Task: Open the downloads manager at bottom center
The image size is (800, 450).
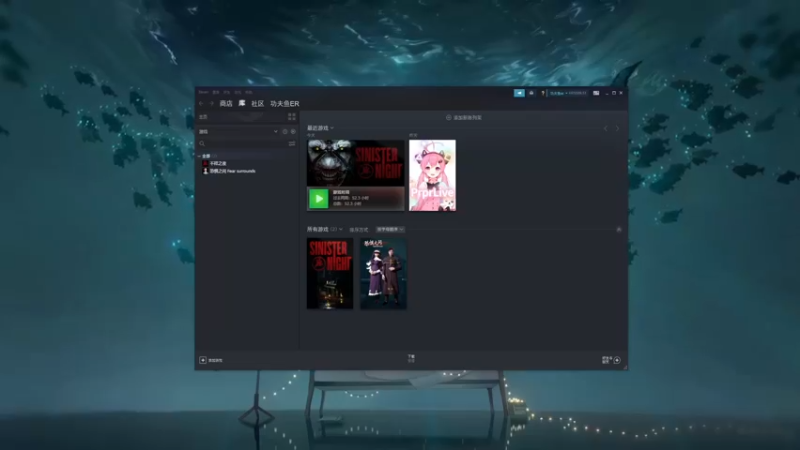Action: pyautogui.click(x=411, y=359)
